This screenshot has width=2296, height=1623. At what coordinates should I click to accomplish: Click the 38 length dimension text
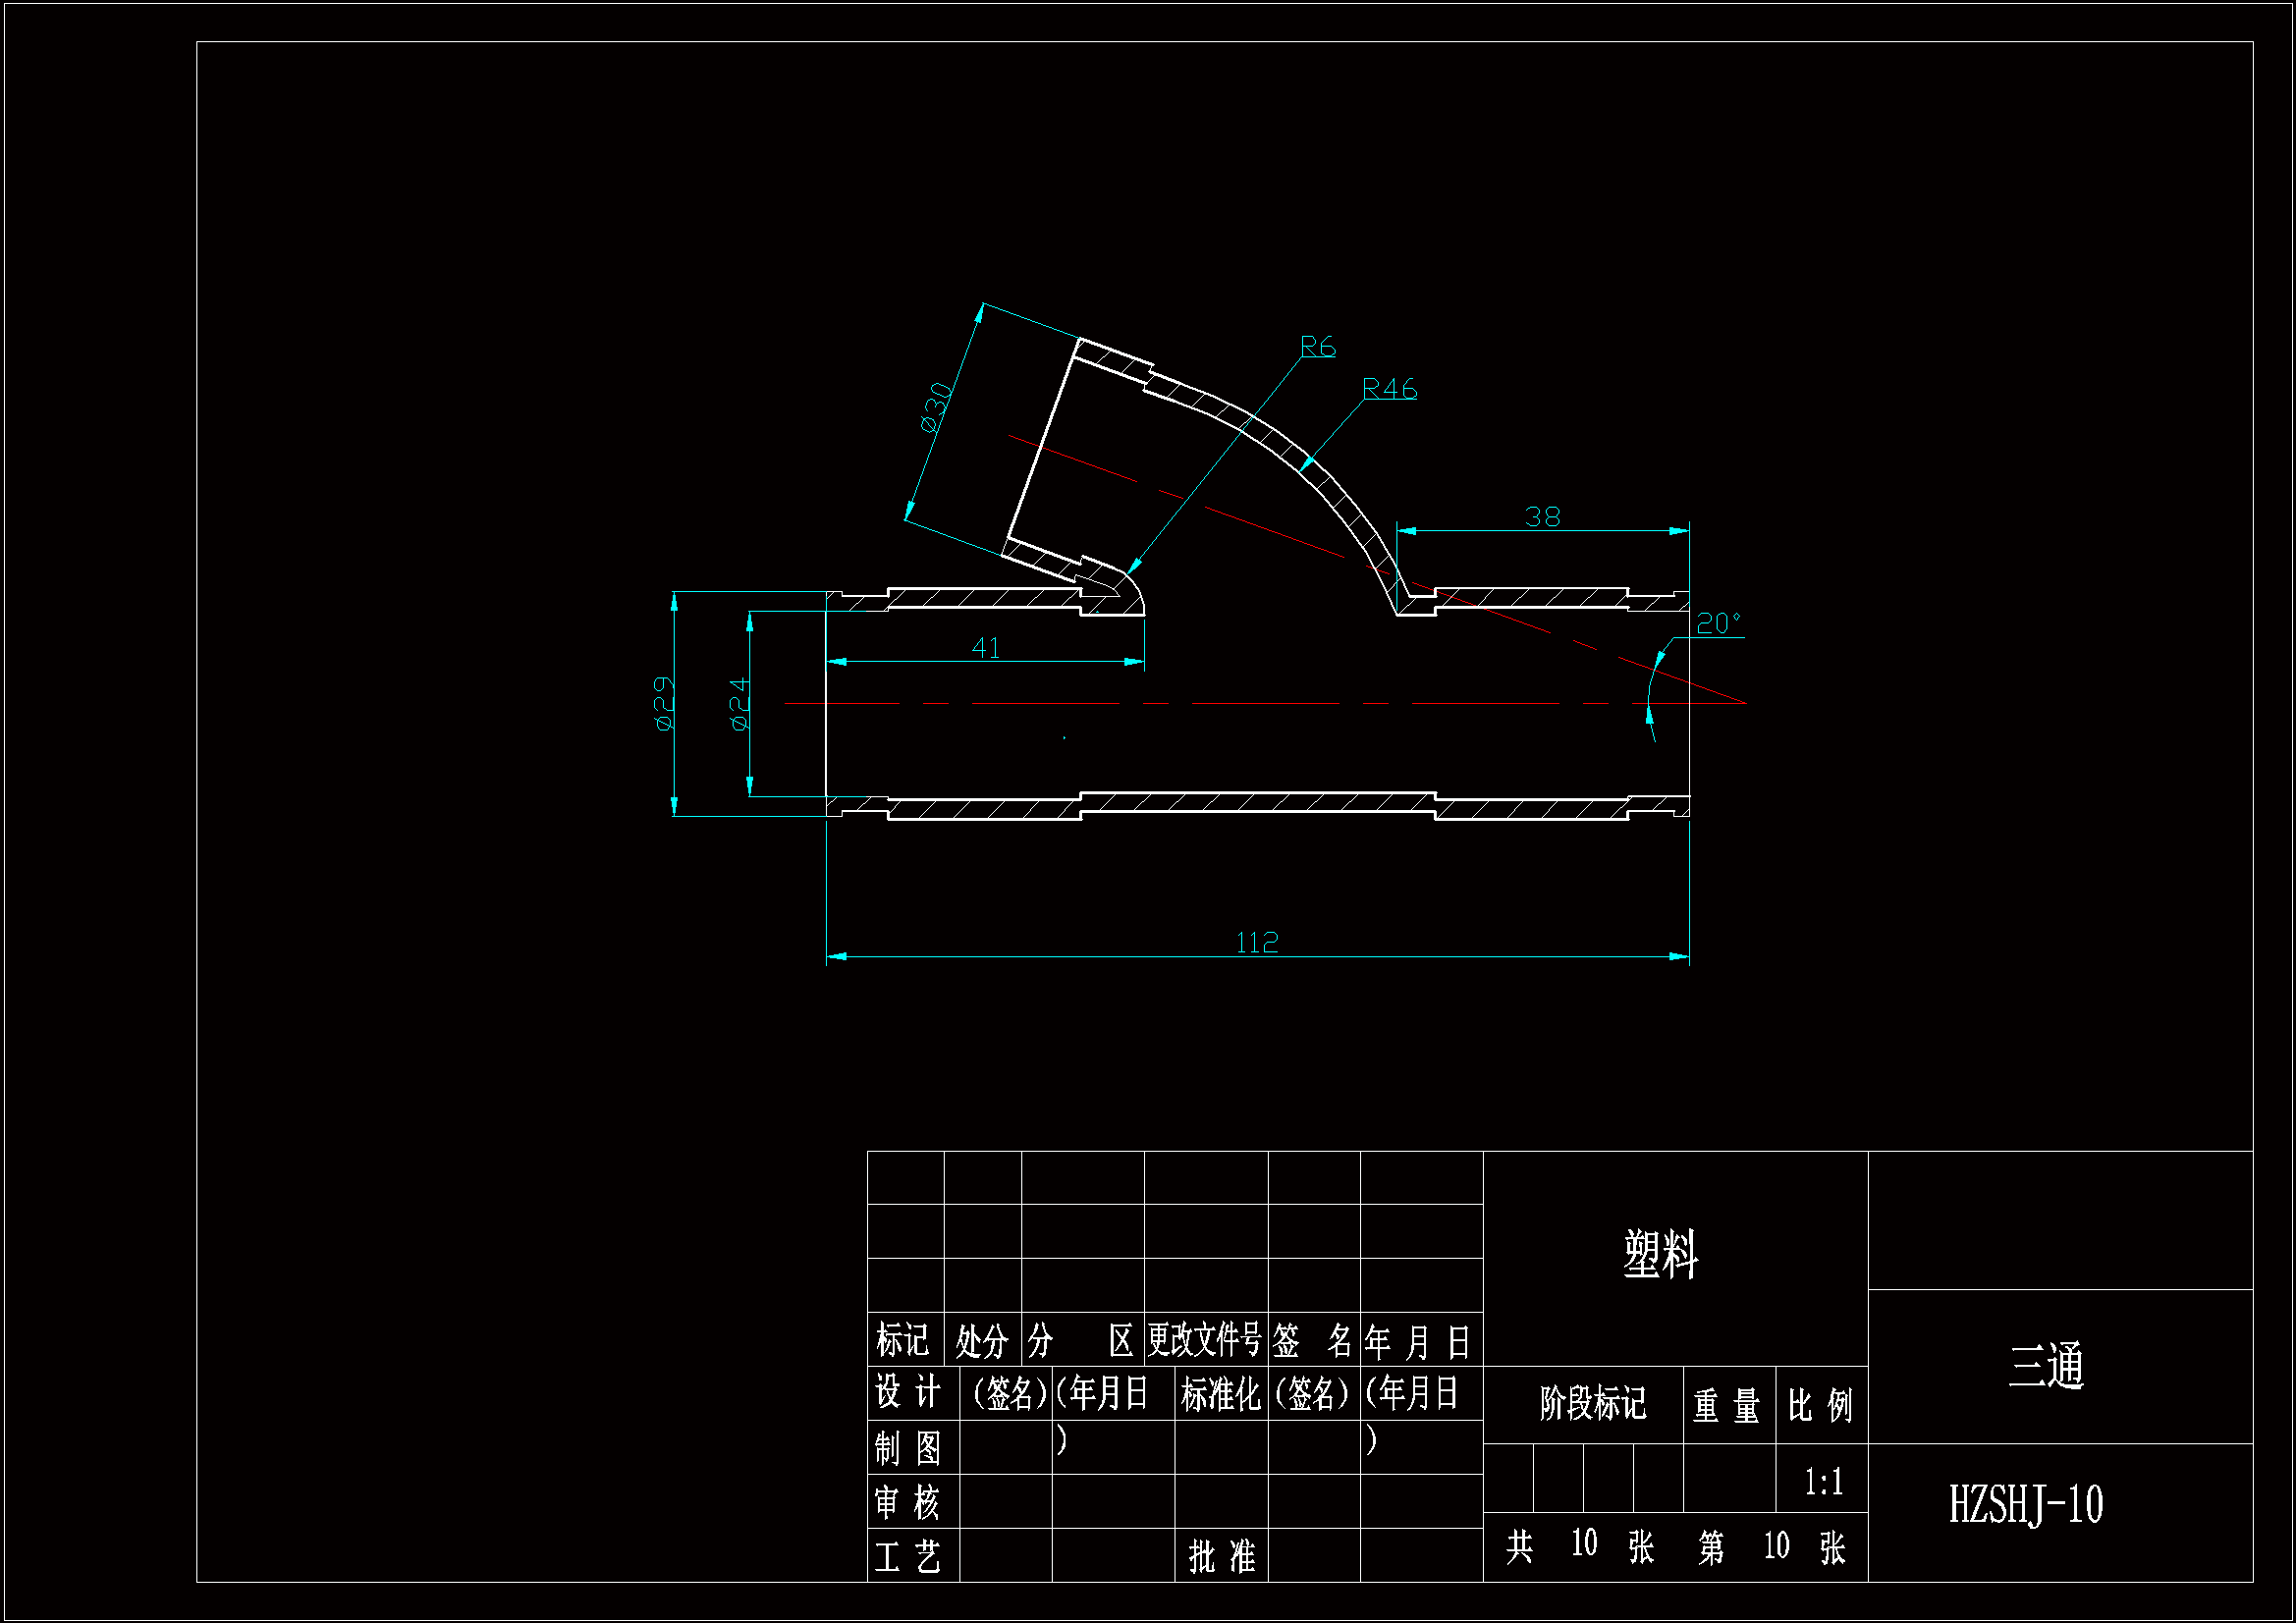(x=1541, y=516)
